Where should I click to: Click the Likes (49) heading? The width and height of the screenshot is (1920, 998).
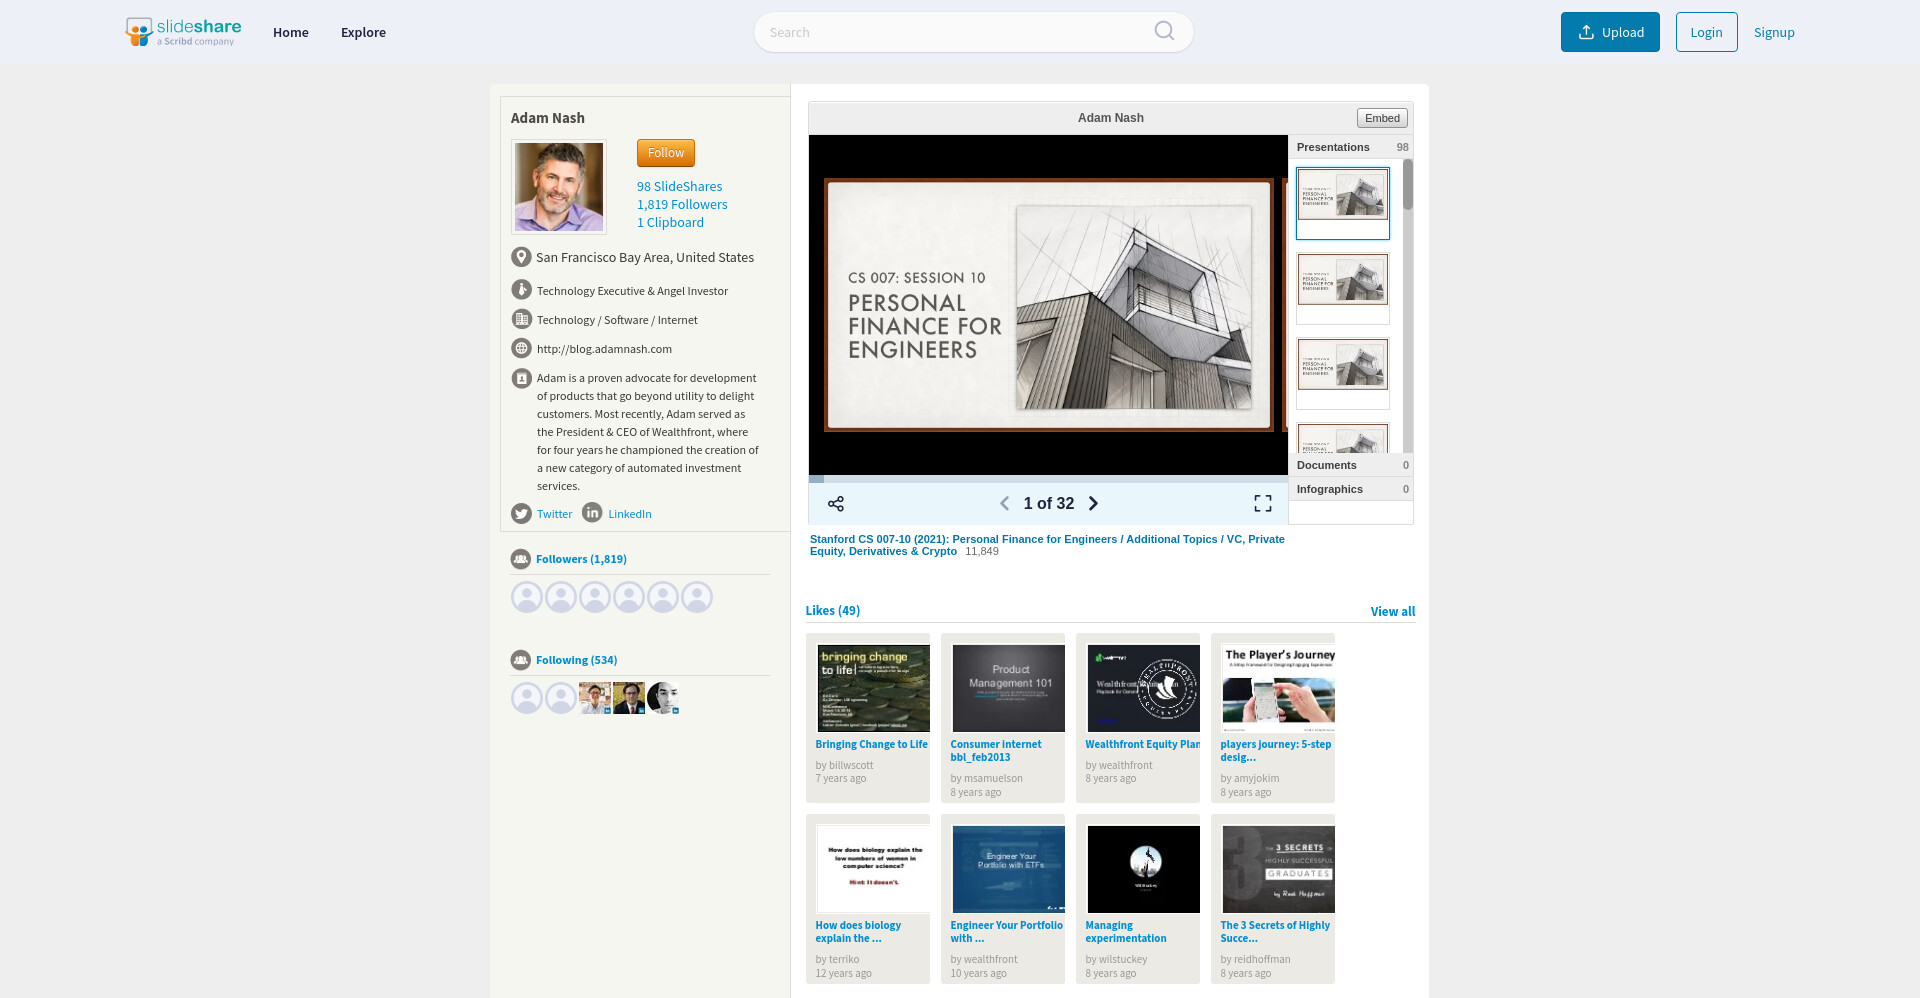(x=833, y=611)
